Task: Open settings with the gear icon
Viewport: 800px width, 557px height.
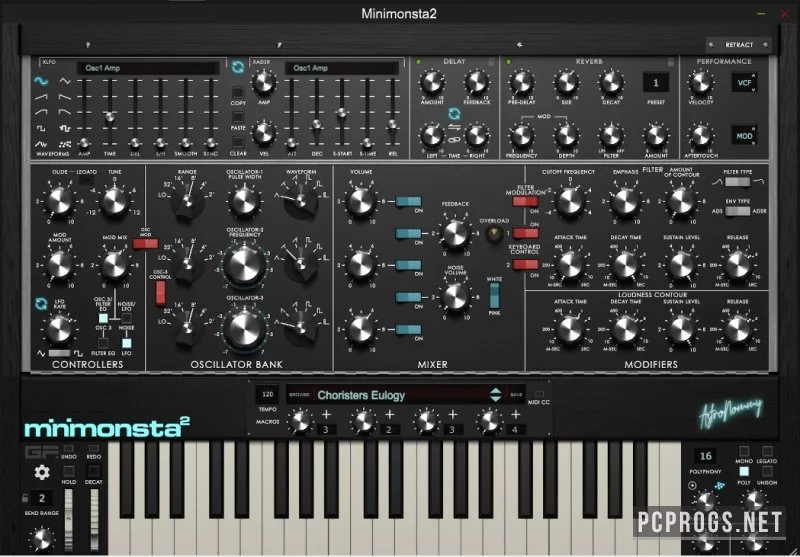Action: [x=42, y=473]
